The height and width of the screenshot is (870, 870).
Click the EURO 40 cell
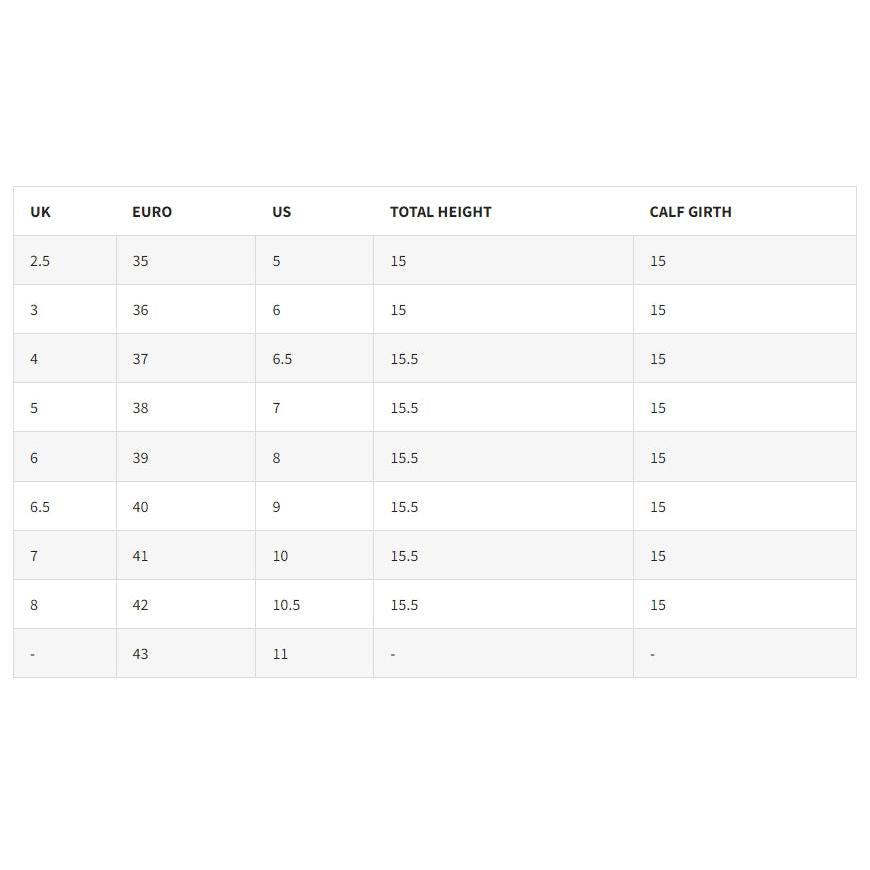[140, 507]
